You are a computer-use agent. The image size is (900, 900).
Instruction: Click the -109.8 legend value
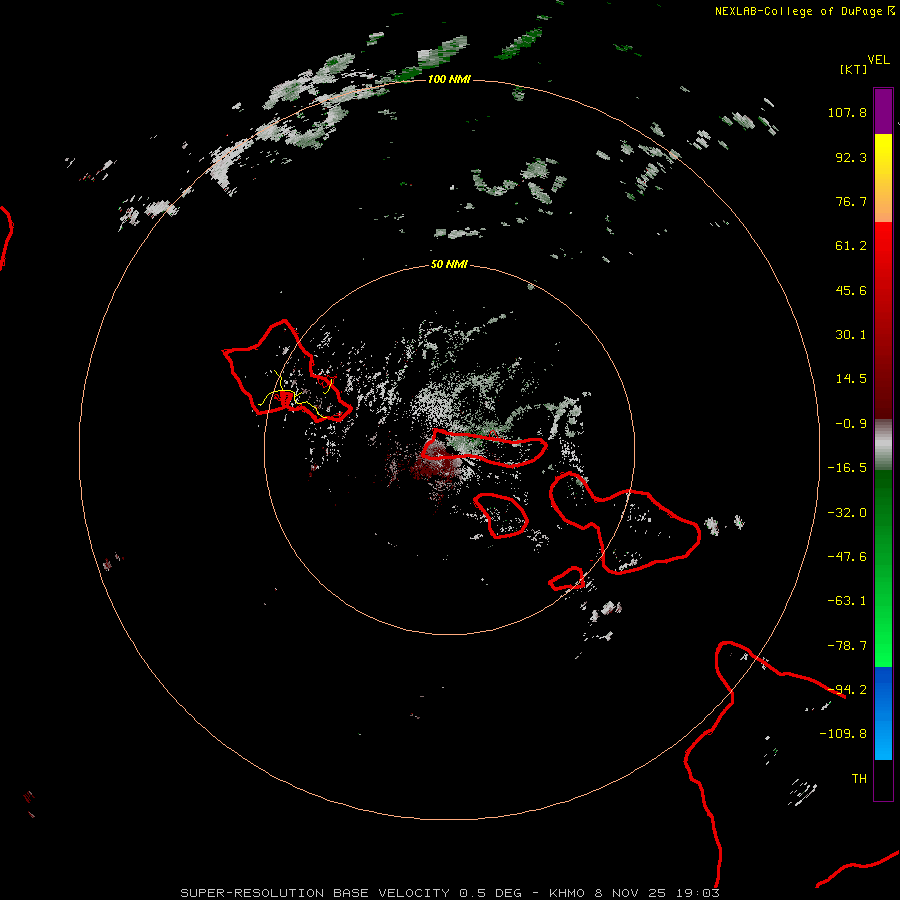[844, 734]
